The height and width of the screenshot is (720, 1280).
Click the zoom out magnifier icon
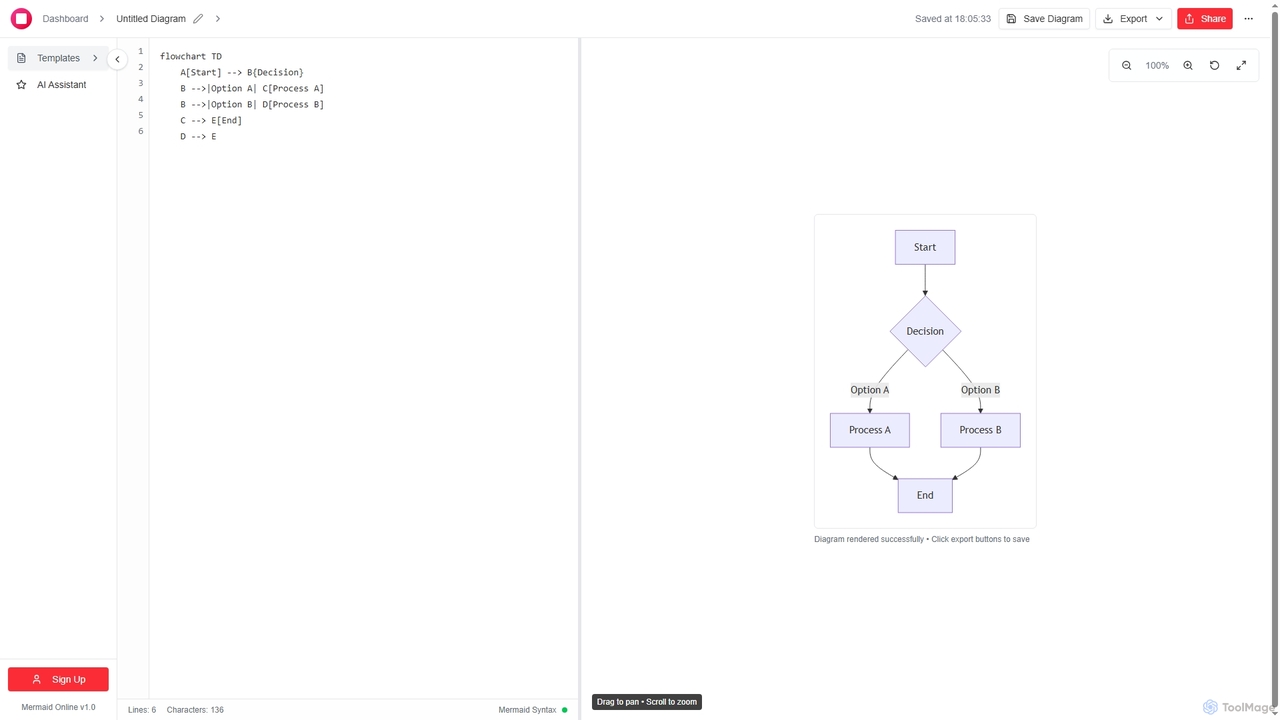(x=1127, y=65)
